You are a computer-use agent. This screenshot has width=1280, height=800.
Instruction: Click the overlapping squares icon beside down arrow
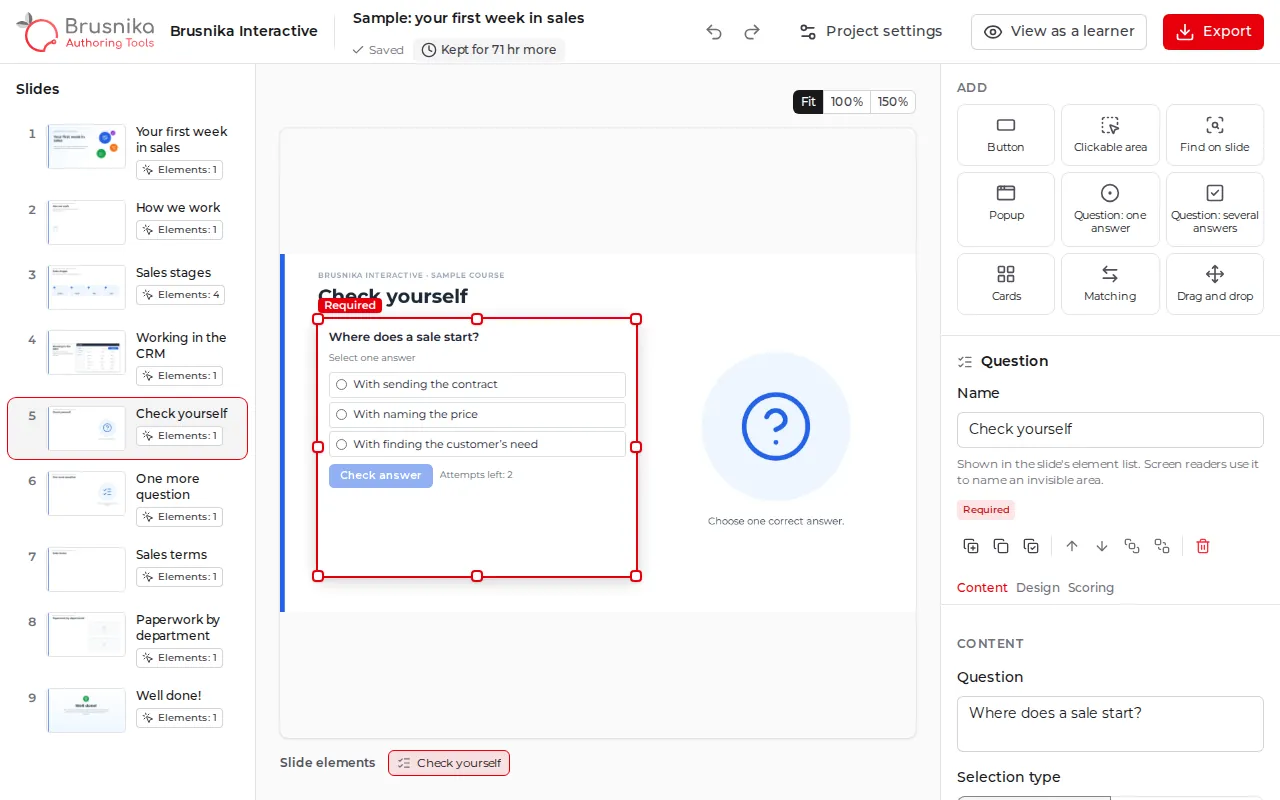tap(1132, 546)
